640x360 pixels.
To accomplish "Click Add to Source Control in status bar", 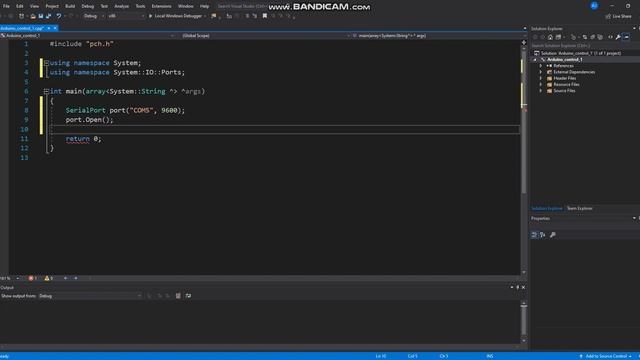I will click(x=605, y=356).
